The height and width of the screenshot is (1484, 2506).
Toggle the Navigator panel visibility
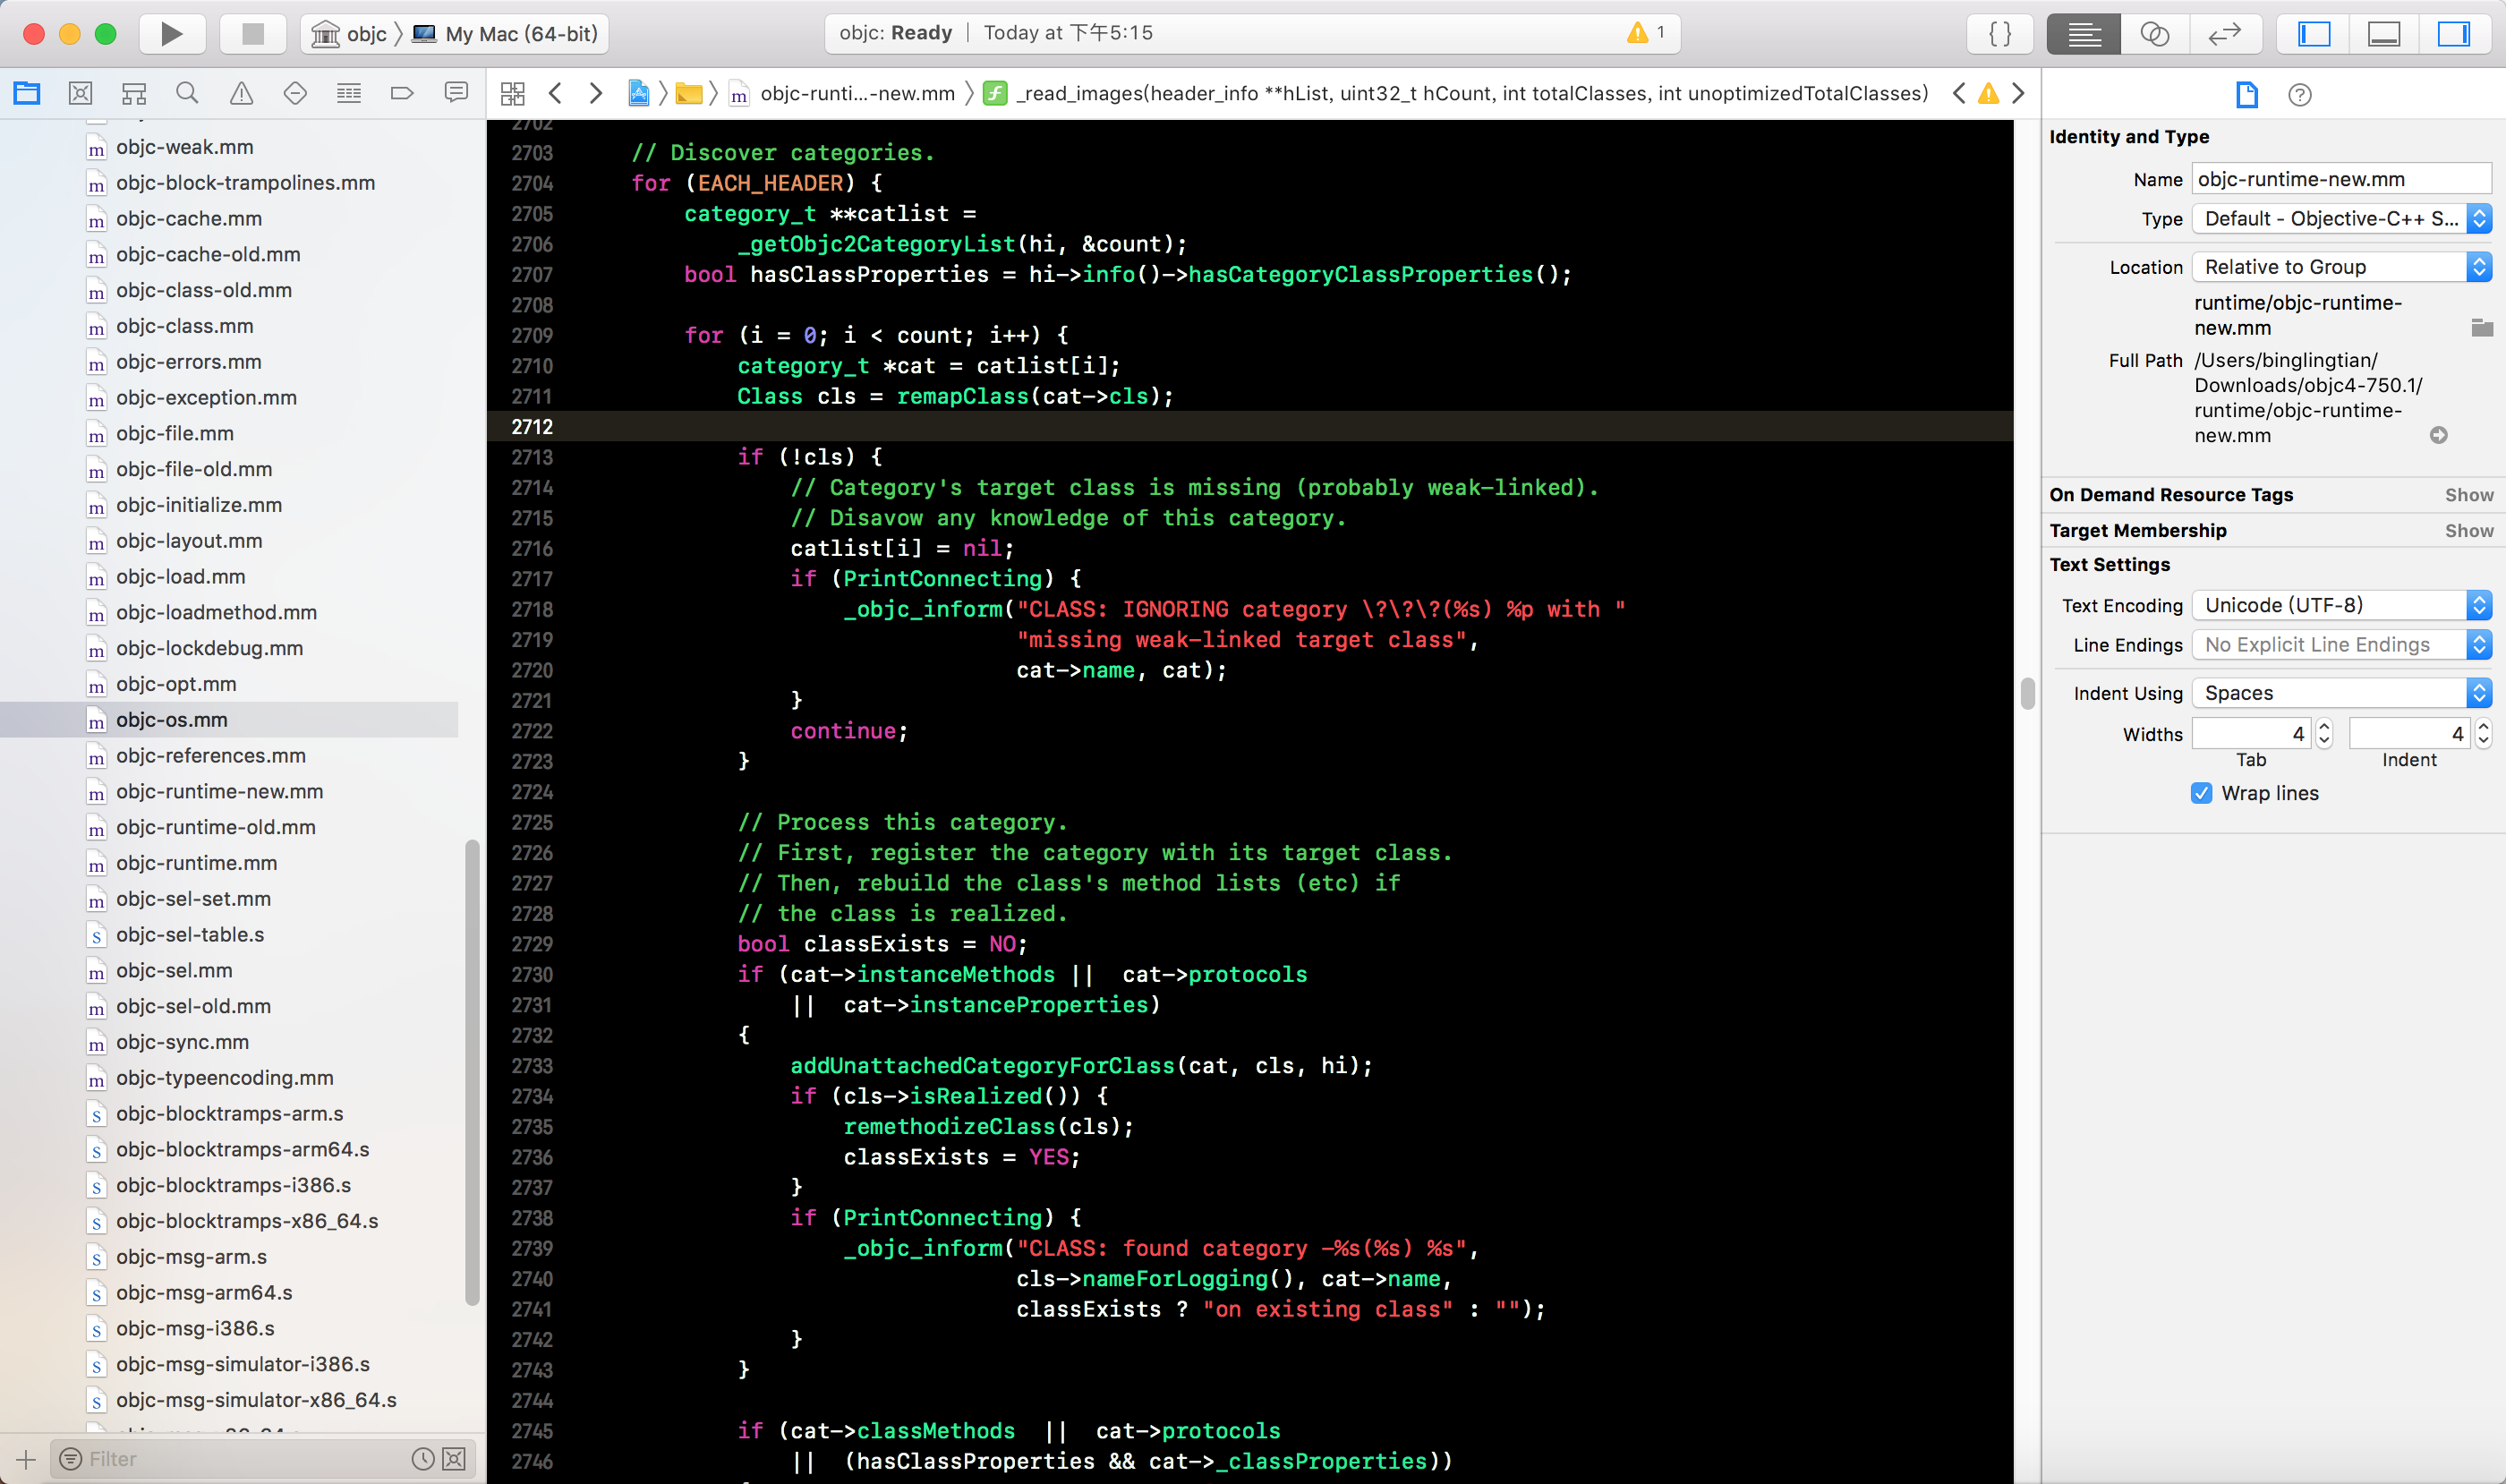click(2314, 33)
